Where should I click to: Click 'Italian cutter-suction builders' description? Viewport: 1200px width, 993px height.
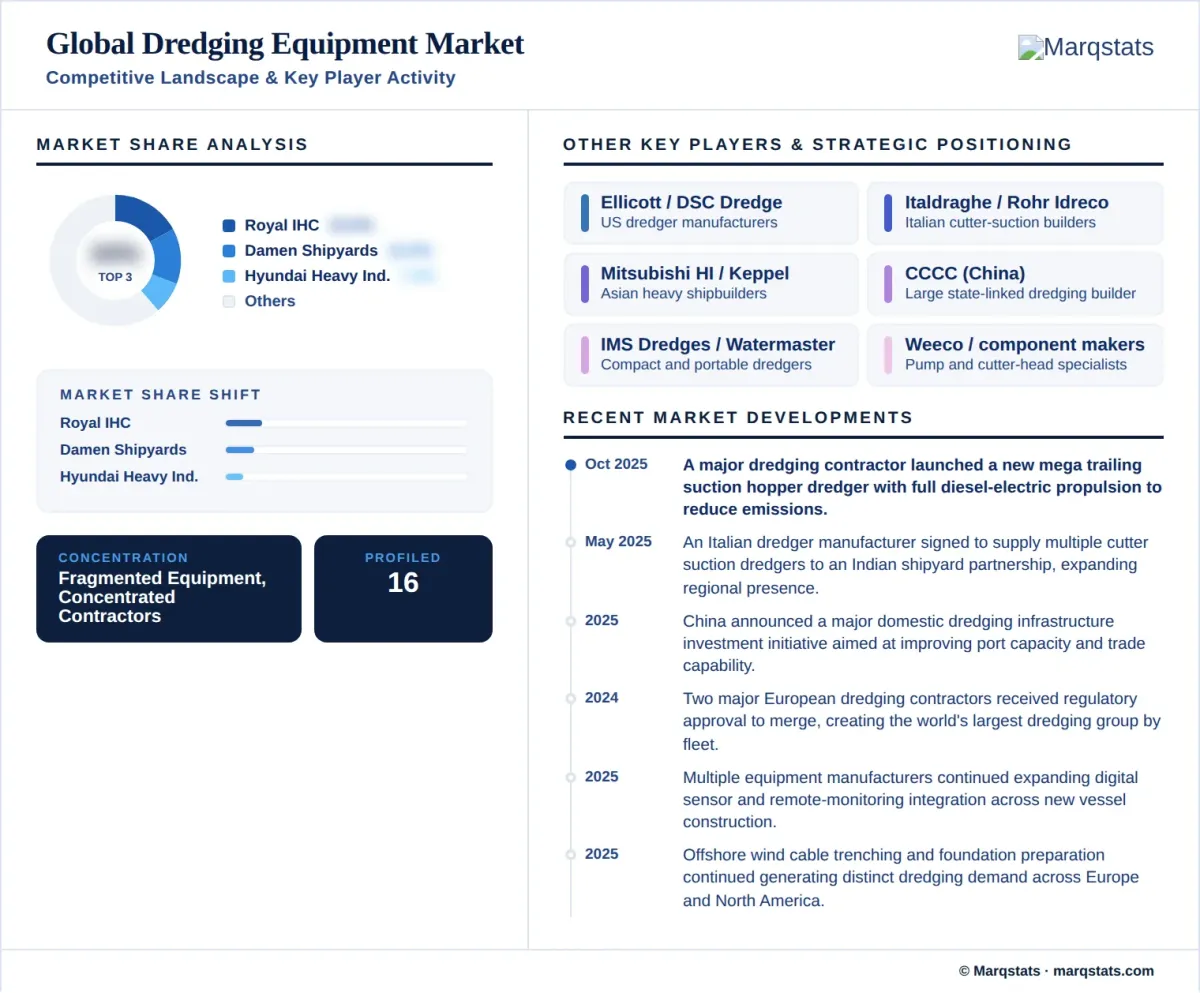coord(1000,223)
